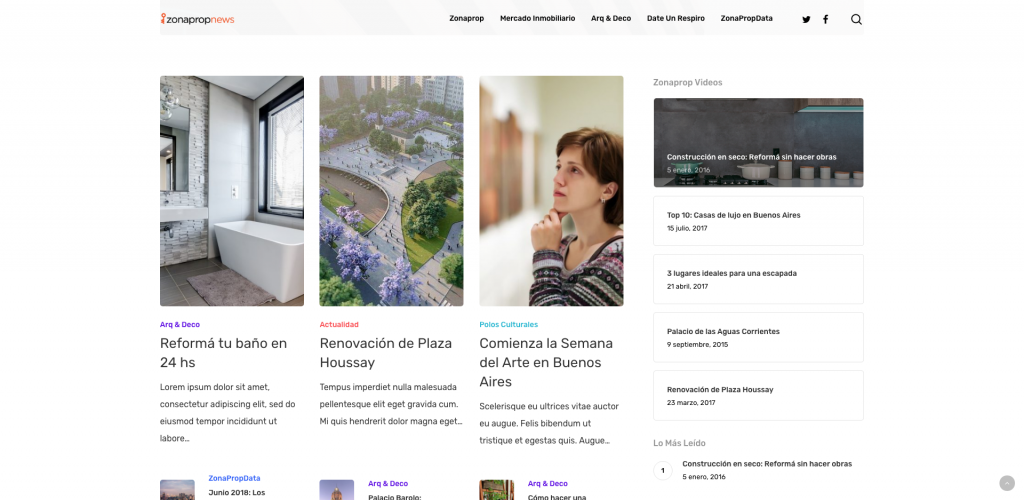Viewport: 1024px width, 500px height.
Task: Open Mercado Inmobiliario menu item
Action: click(537, 18)
